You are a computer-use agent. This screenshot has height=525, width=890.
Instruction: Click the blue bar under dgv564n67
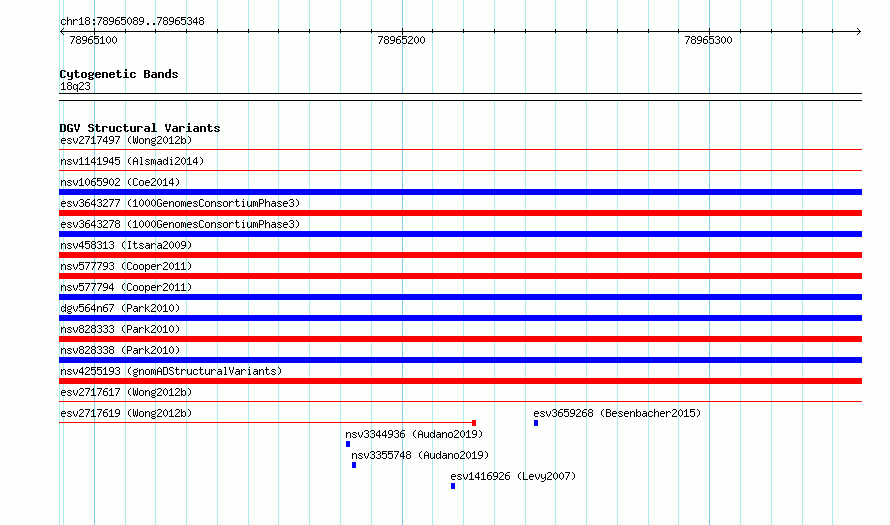460,318
